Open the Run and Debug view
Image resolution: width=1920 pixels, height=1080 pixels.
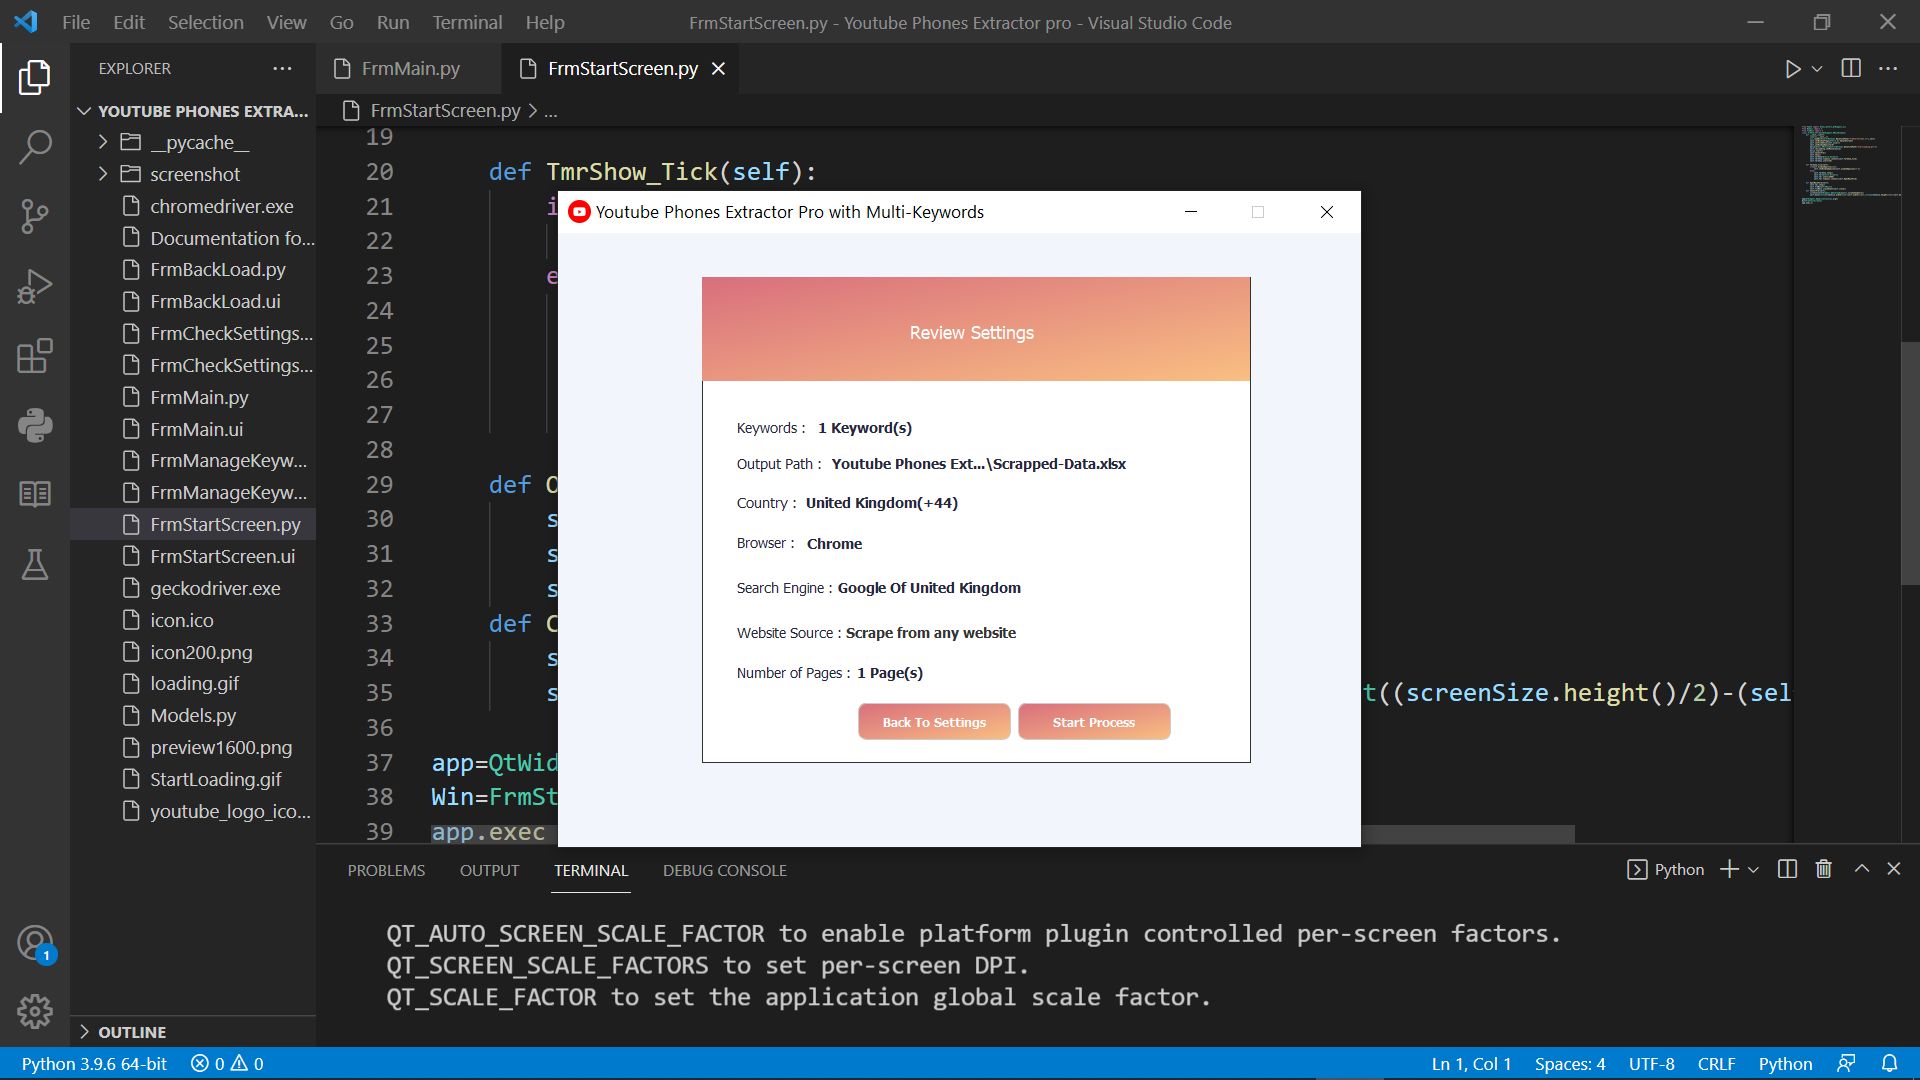(35, 286)
